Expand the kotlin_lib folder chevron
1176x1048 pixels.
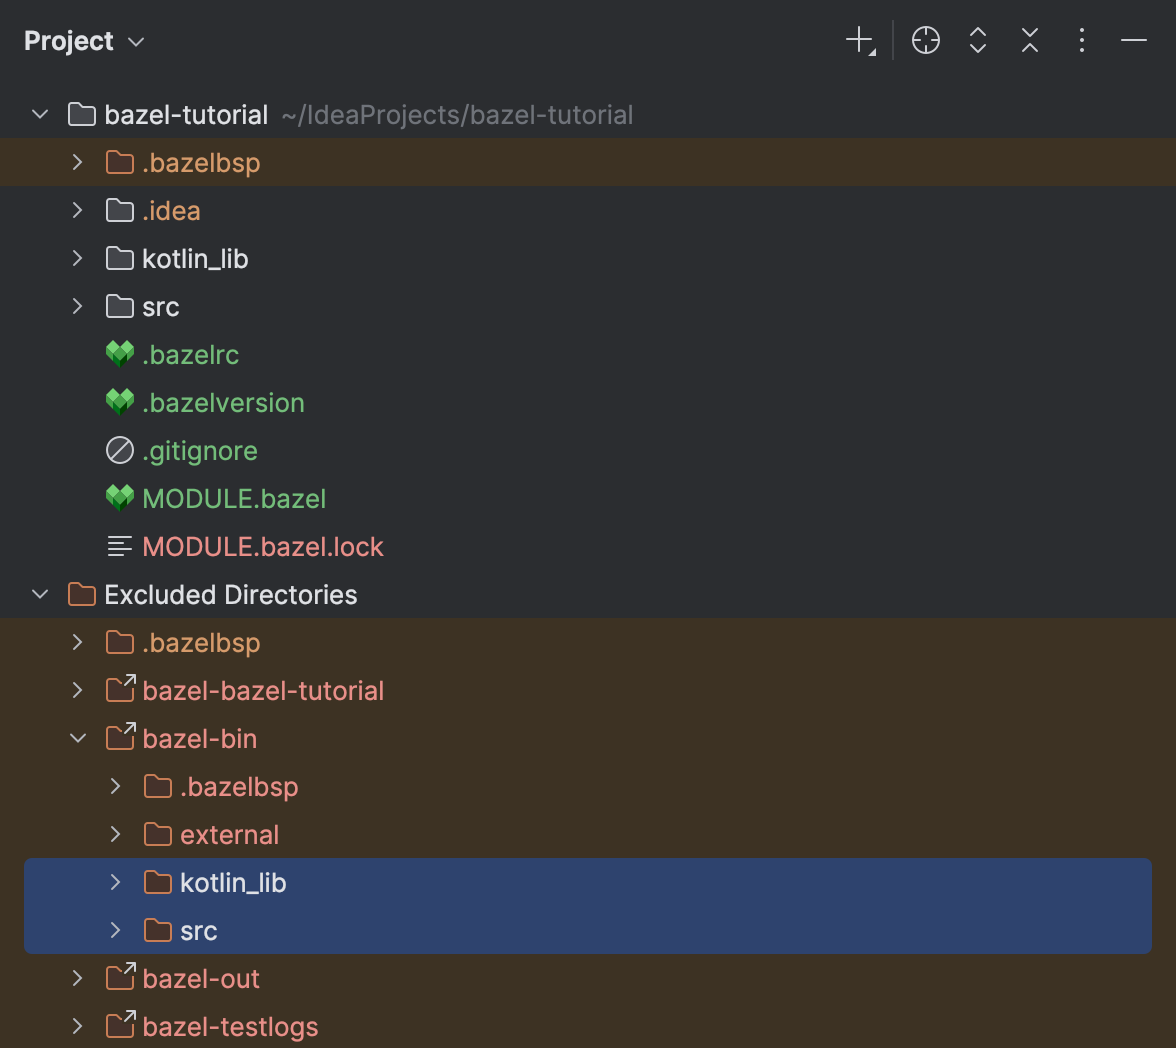coord(77,258)
